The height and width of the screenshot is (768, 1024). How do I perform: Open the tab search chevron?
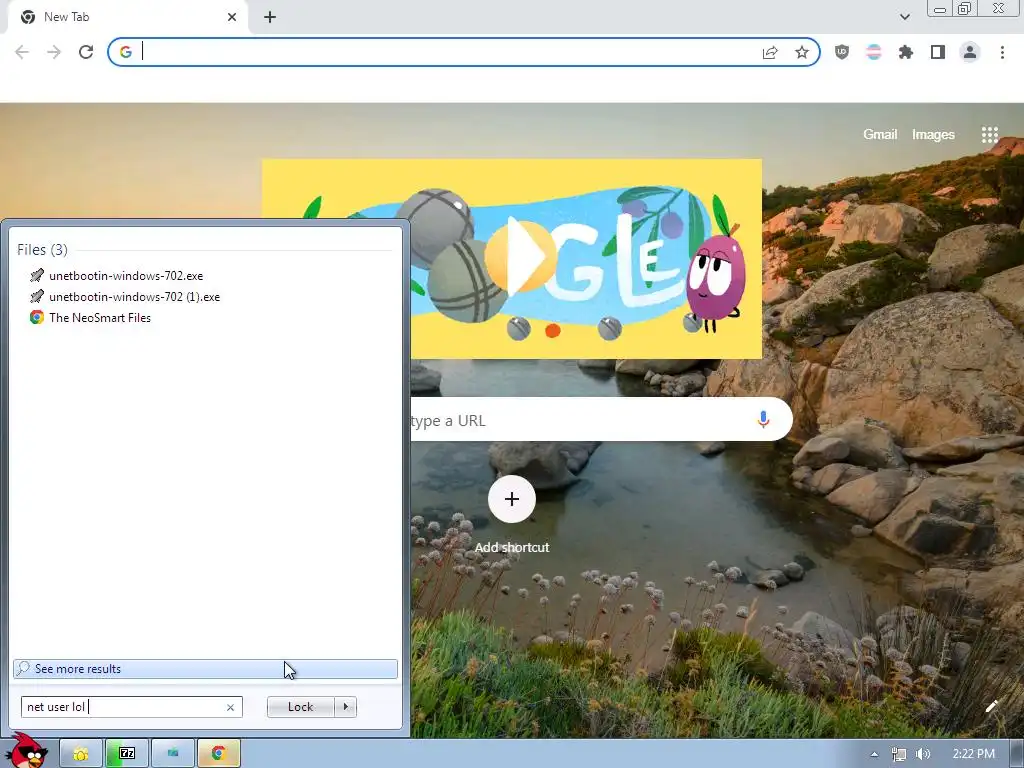tap(904, 17)
